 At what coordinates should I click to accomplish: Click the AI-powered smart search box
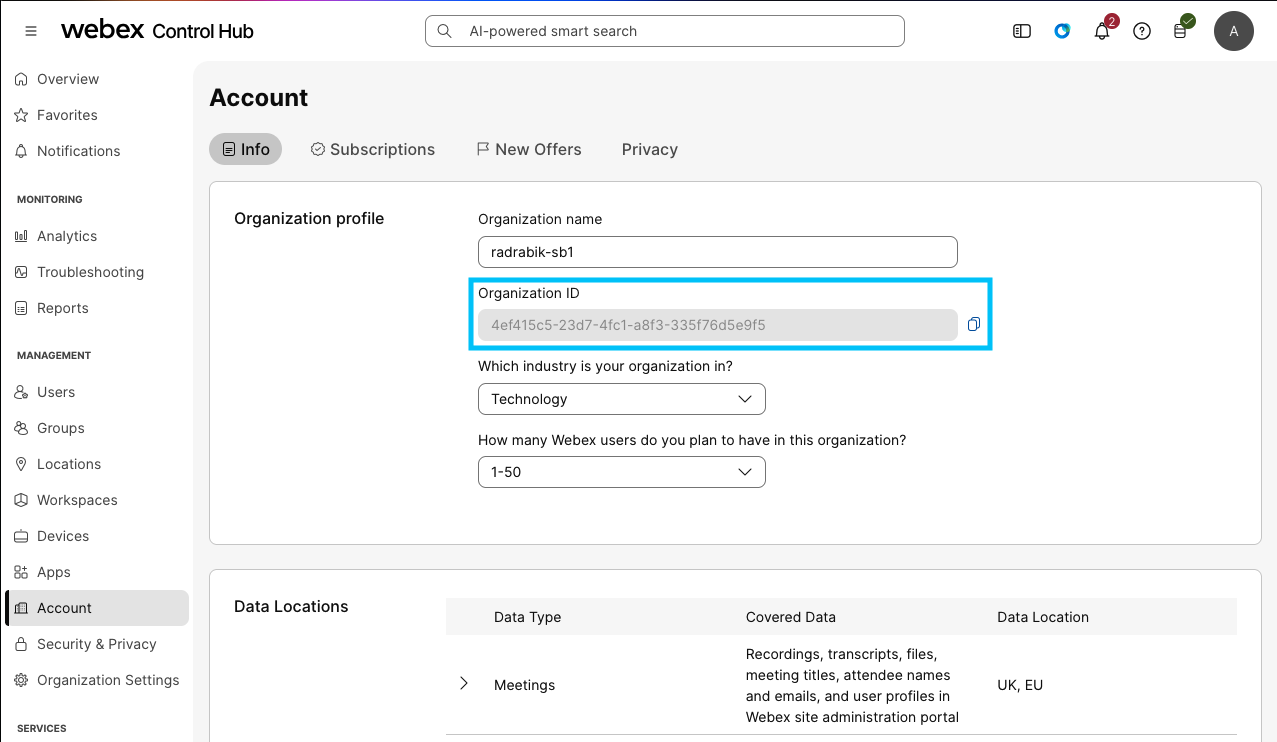(x=665, y=31)
